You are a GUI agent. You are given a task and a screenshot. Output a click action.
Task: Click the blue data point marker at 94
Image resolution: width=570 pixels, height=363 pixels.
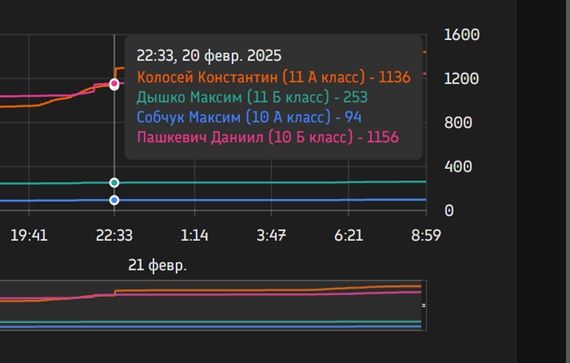tap(114, 200)
